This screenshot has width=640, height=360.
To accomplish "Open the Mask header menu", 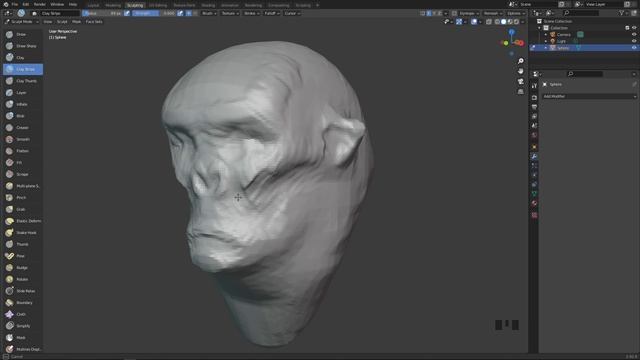I will tap(76, 22).
